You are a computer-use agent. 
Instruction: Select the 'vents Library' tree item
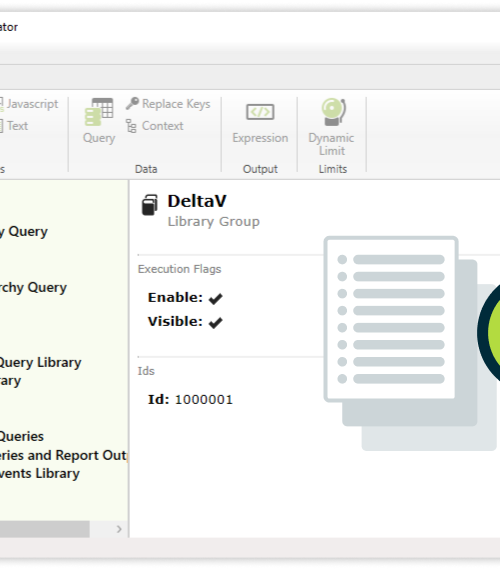[40, 474]
